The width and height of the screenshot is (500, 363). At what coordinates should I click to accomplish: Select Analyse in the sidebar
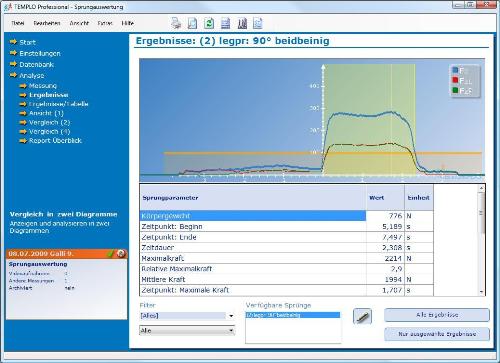(x=32, y=75)
